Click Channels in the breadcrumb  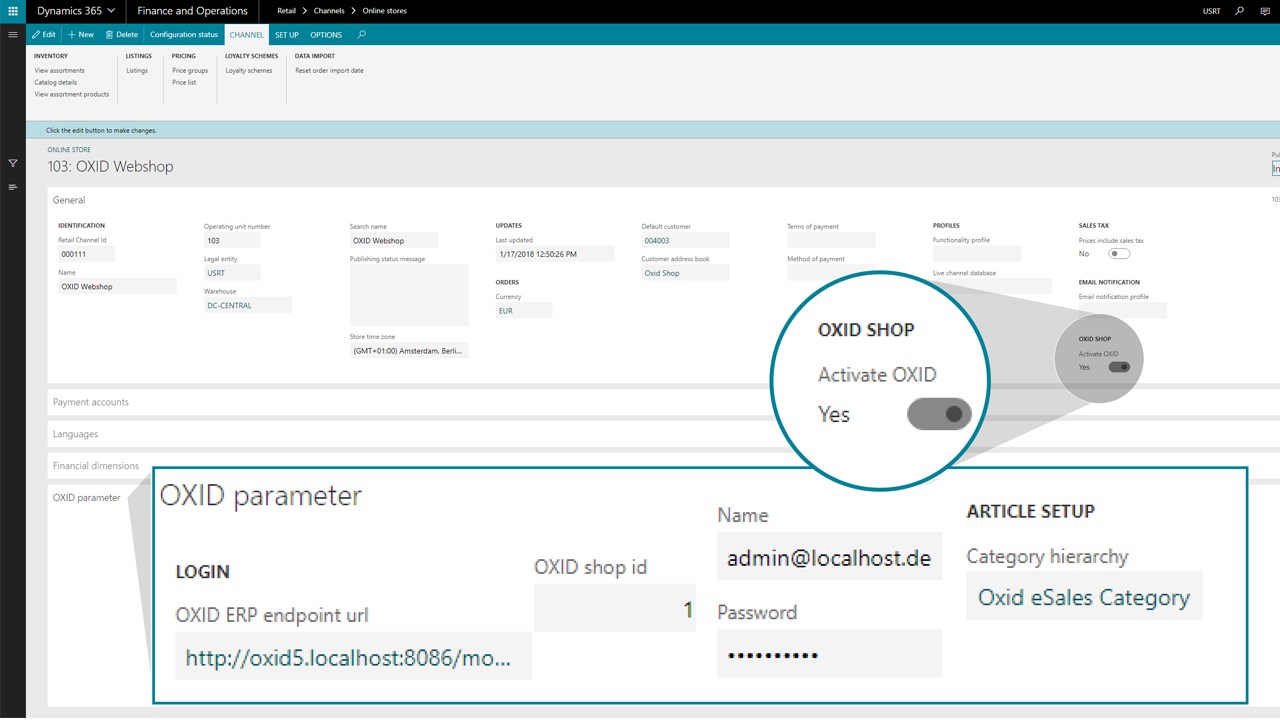coord(329,11)
